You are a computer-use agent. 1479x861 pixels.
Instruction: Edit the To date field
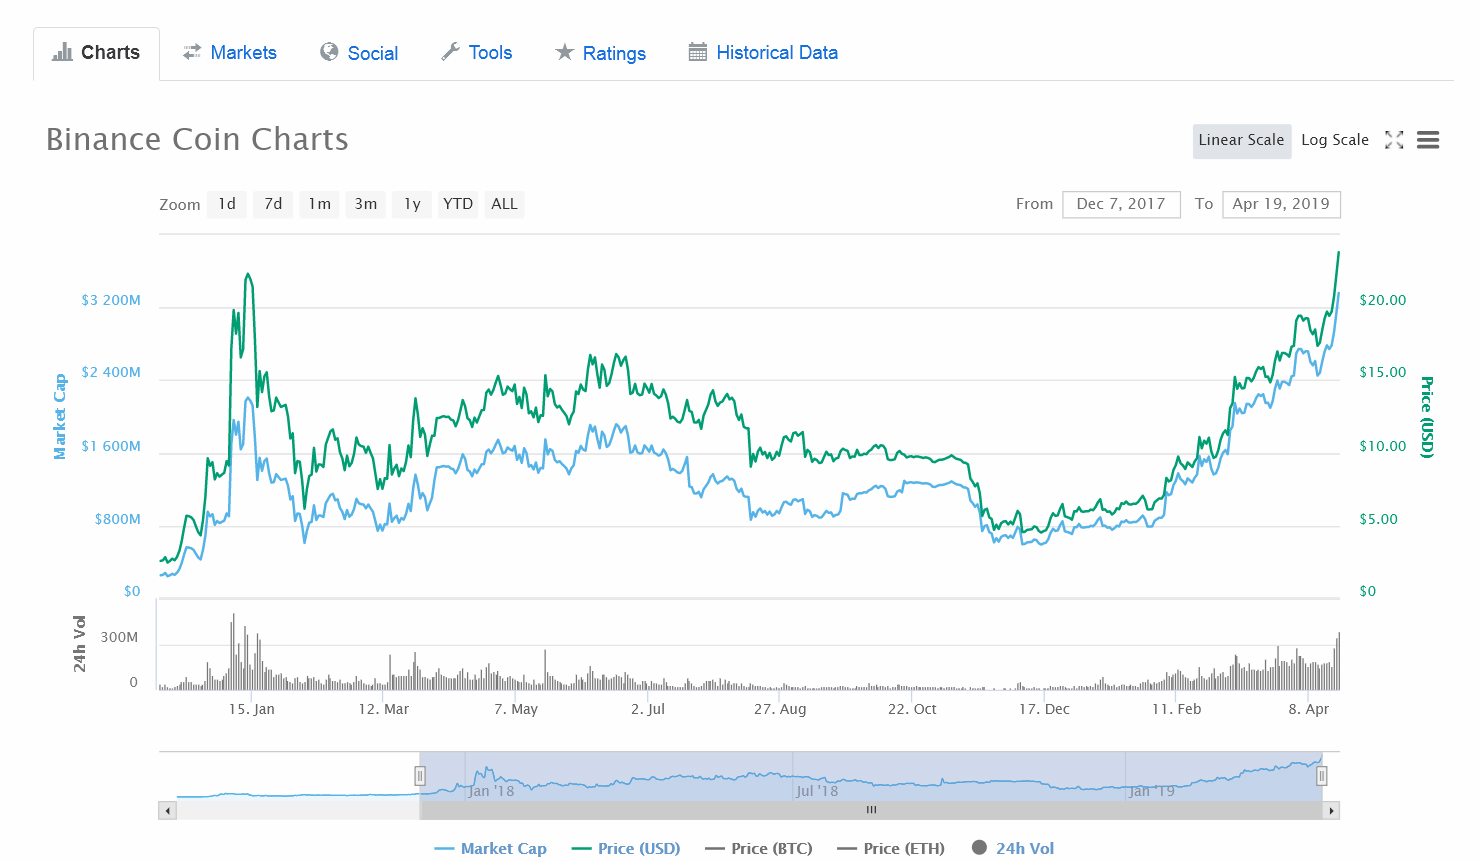(x=1281, y=204)
